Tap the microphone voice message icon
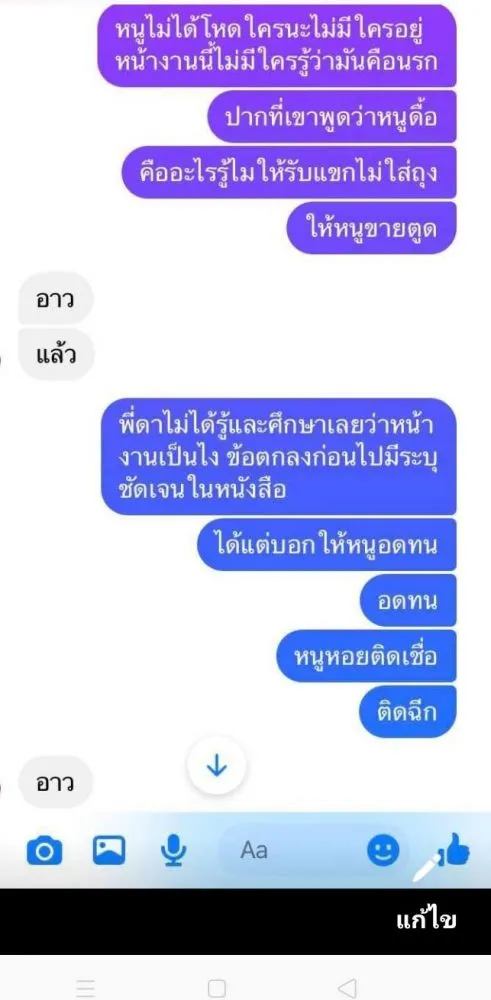This screenshot has height=1000, width=491. click(x=171, y=851)
